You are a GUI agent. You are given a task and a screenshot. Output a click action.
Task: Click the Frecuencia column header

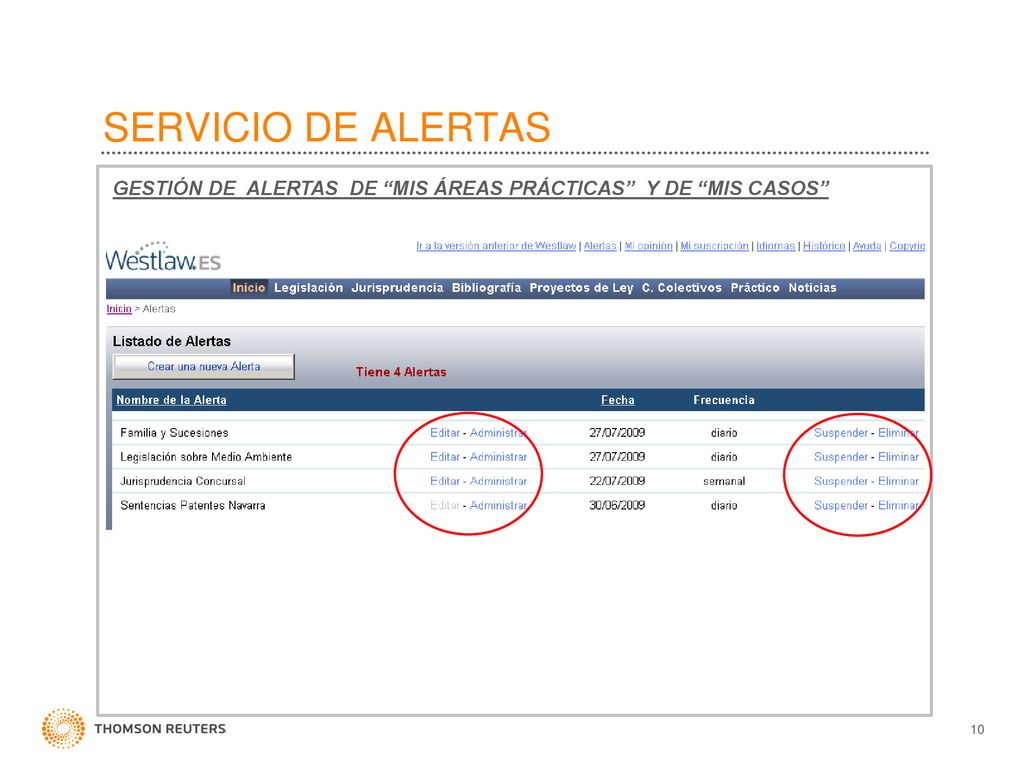(x=724, y=400)
